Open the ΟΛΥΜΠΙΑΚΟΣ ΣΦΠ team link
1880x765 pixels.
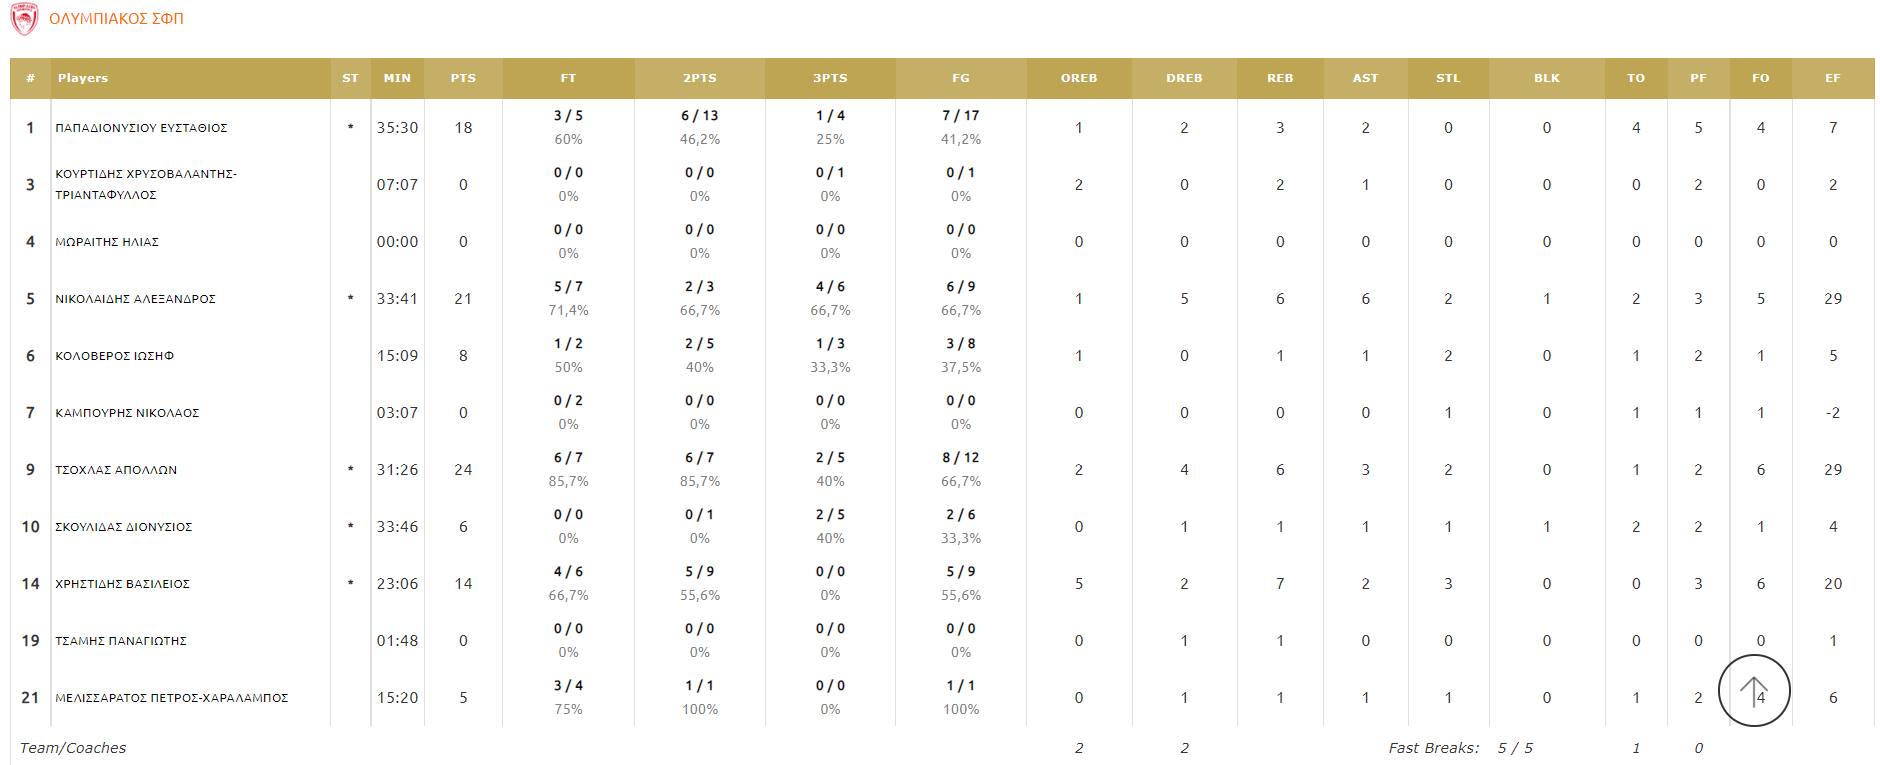point(116,19)
